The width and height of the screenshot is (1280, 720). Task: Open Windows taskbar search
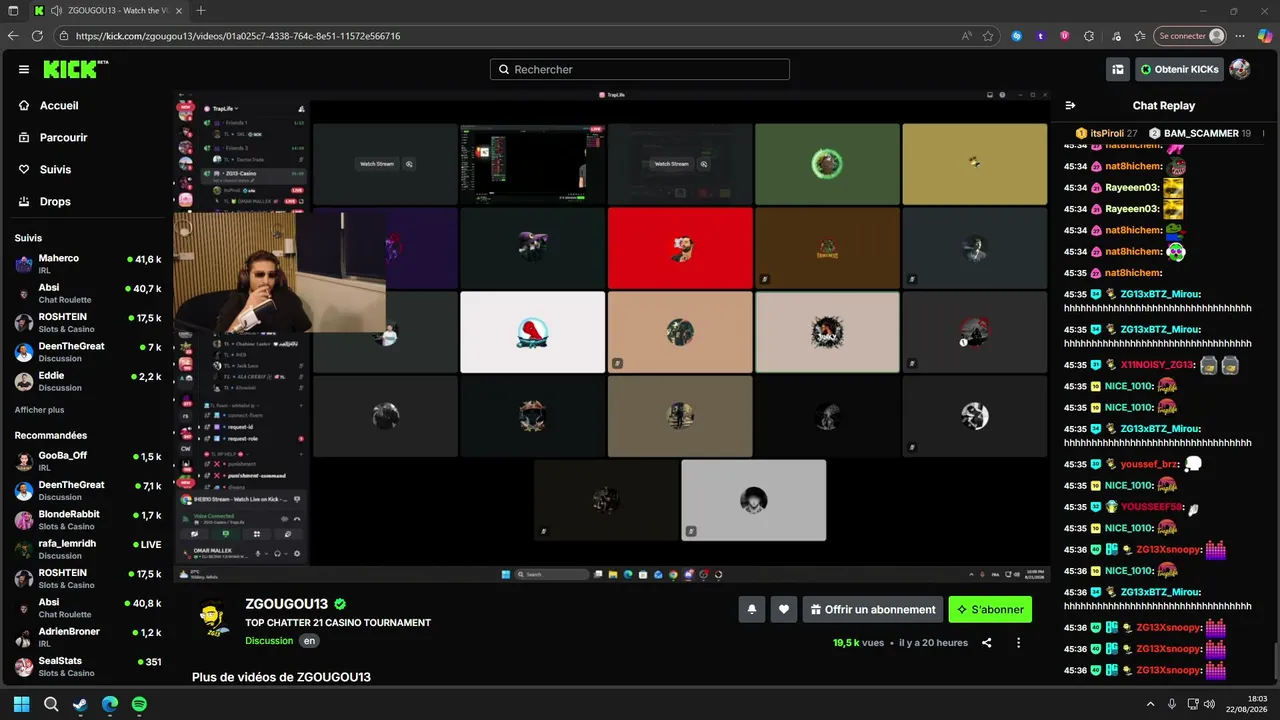tap(51, 704)
